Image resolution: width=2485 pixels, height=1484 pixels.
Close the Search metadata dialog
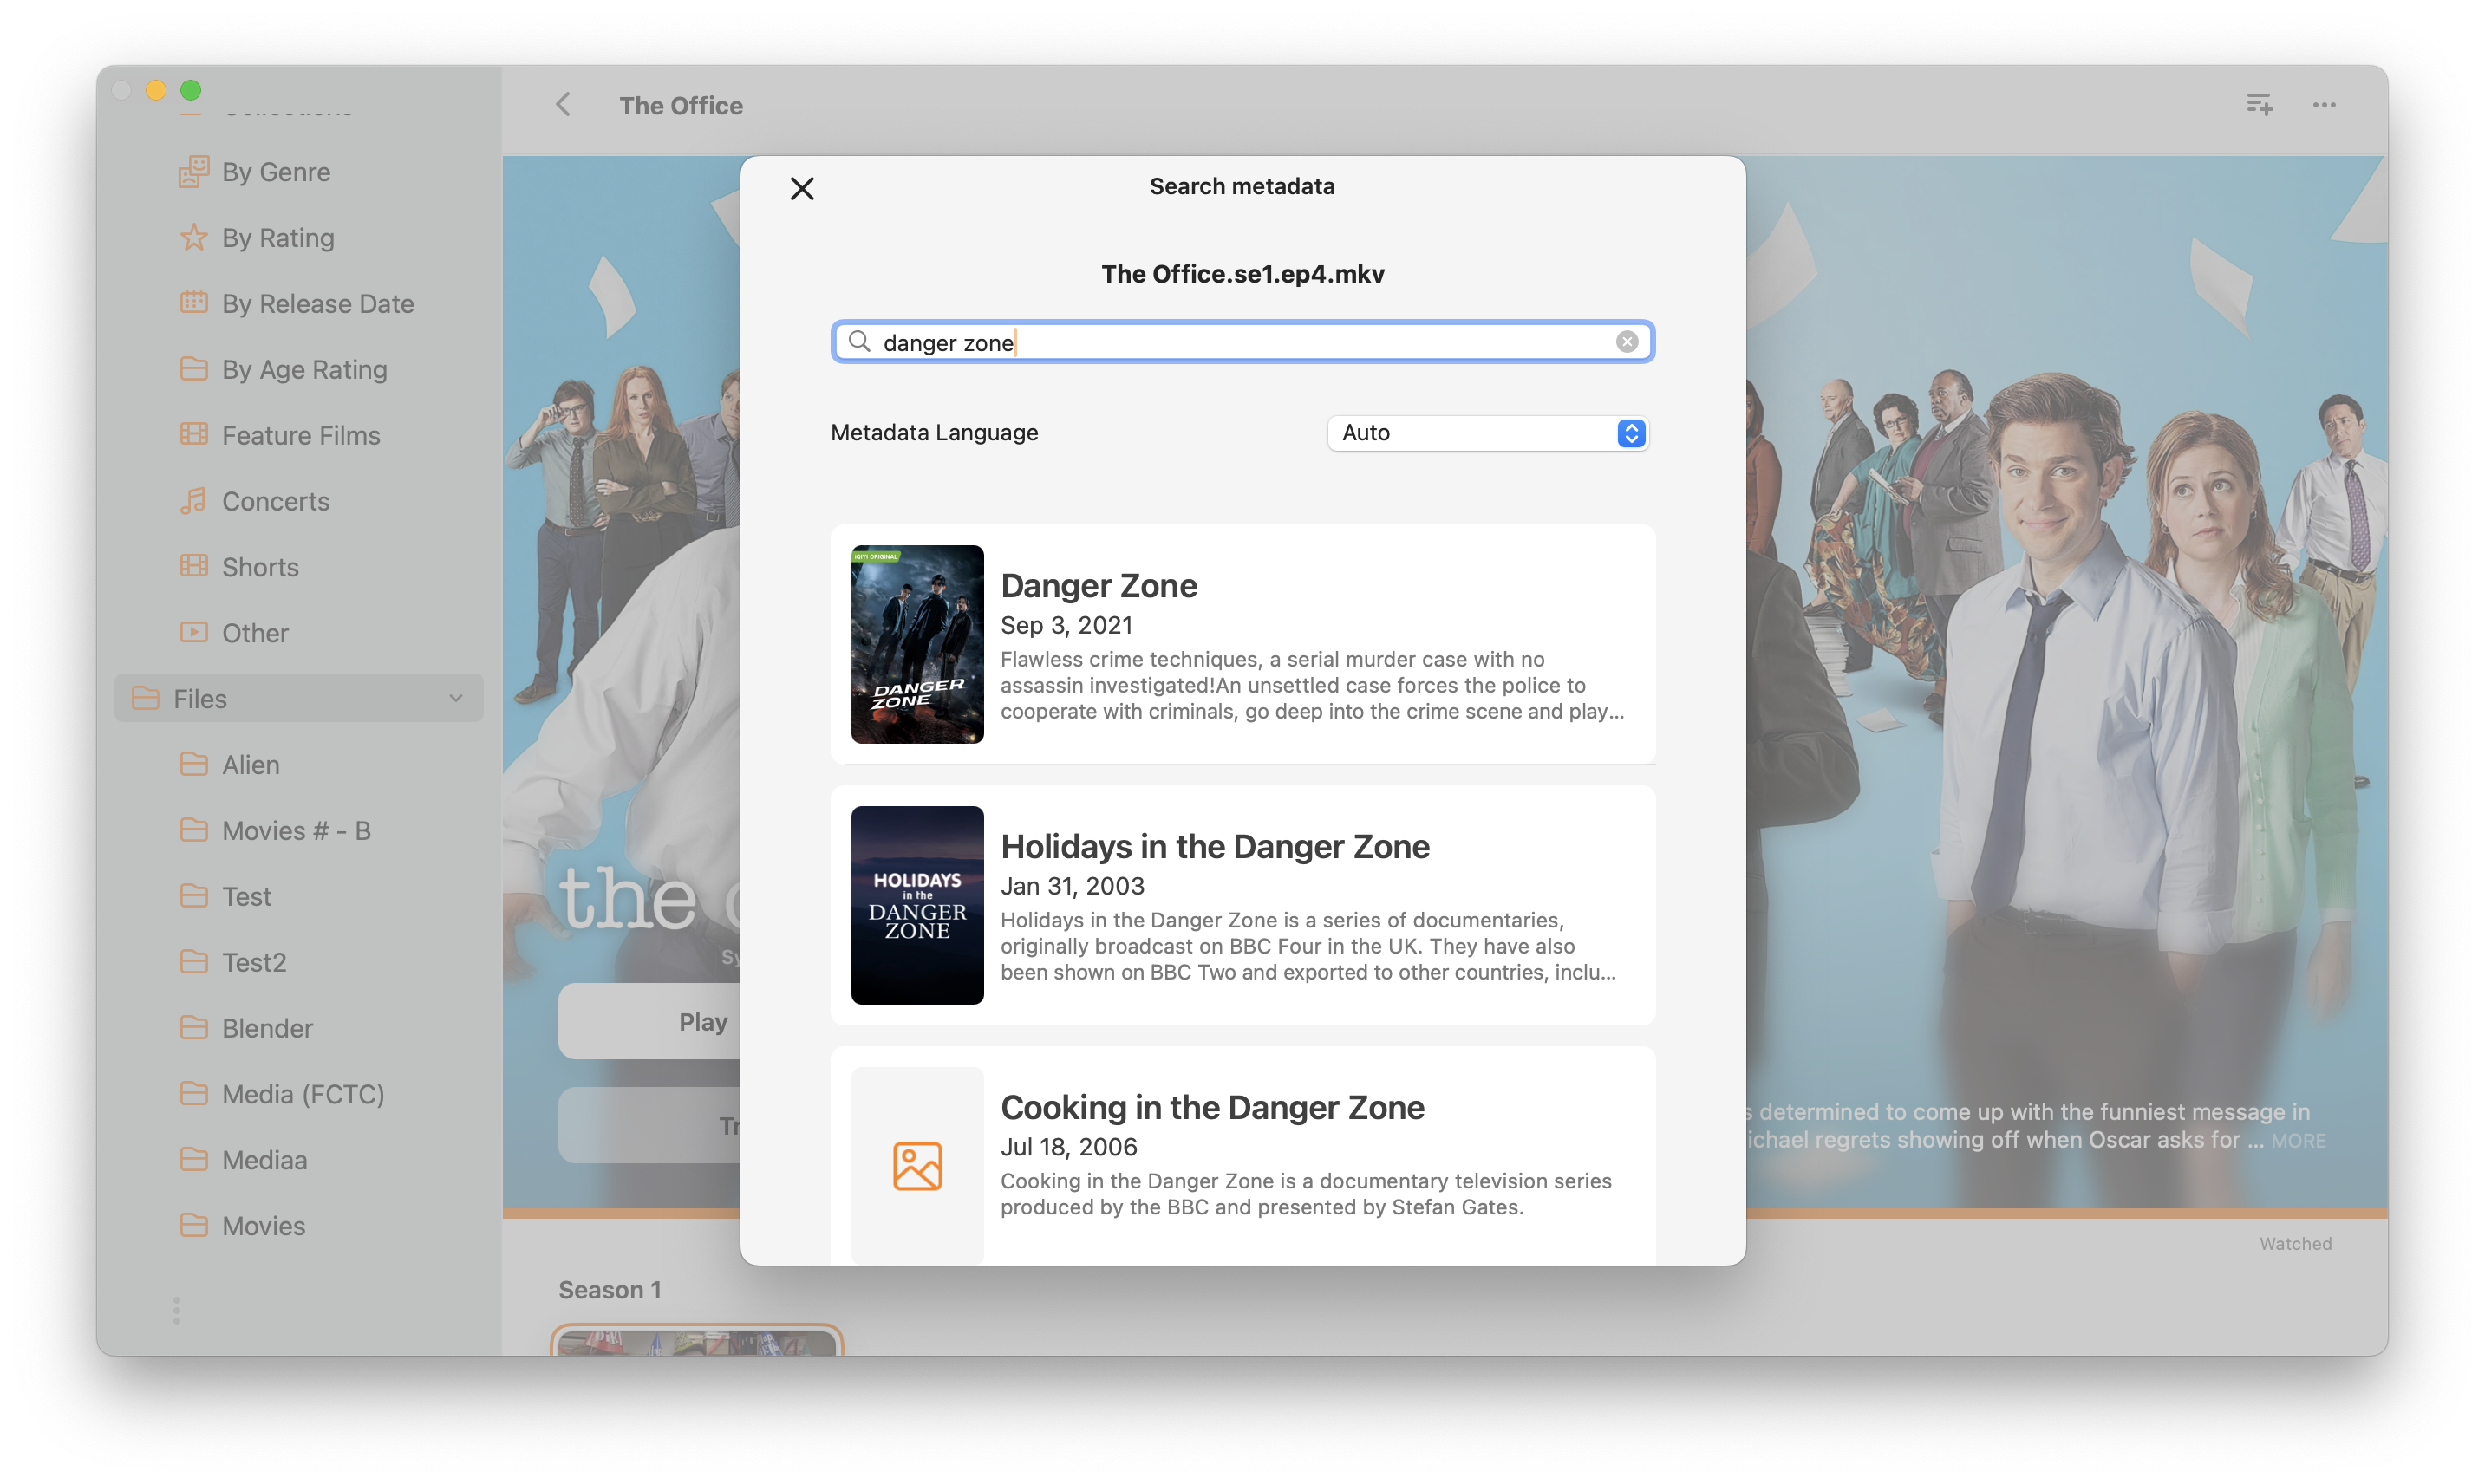click(x=802, y=188)
